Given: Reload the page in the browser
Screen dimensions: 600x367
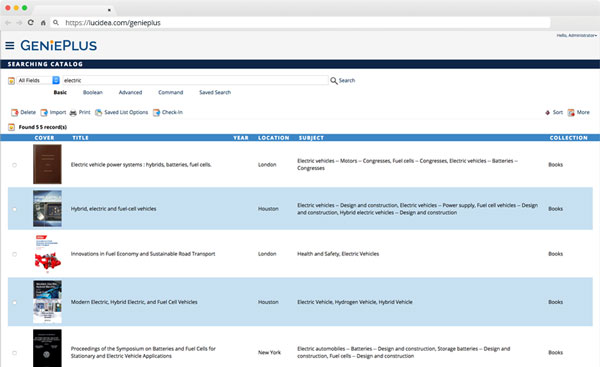Looking at the screenshot, I should click(31, 23).
